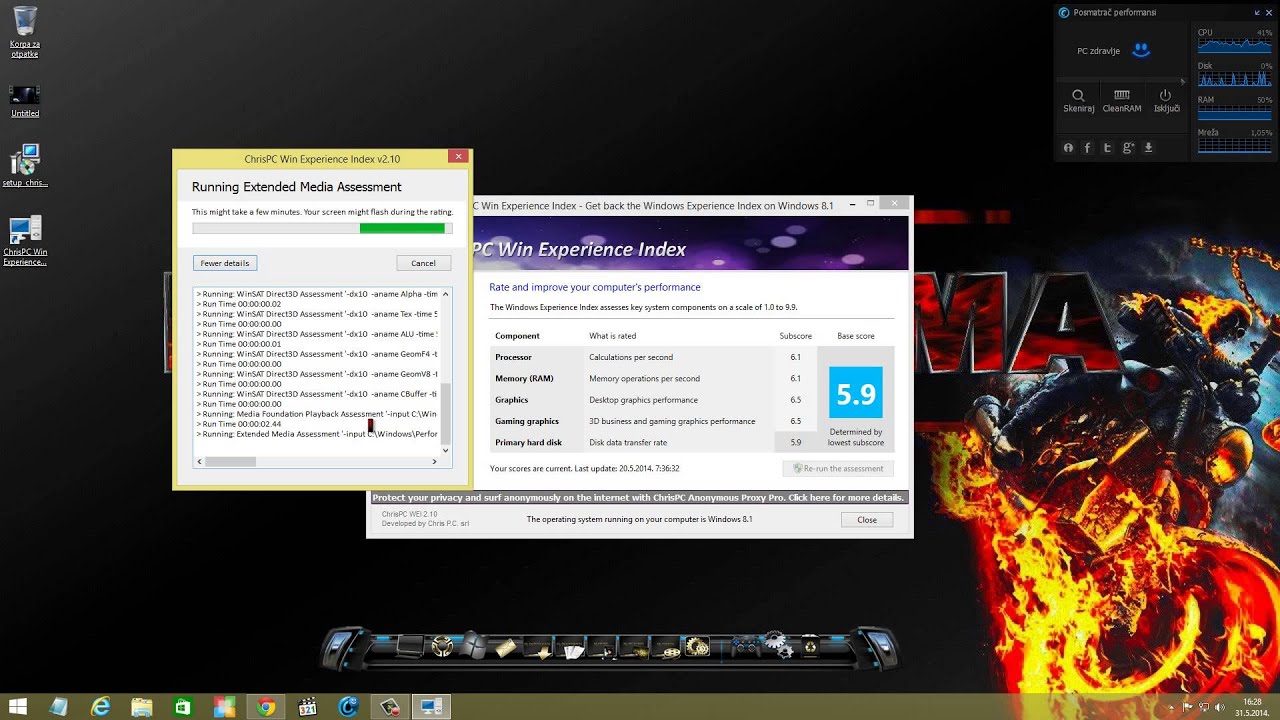1280x720 pixels.
Task: Click the Disk usage graph
Action: click(1234, 78)
